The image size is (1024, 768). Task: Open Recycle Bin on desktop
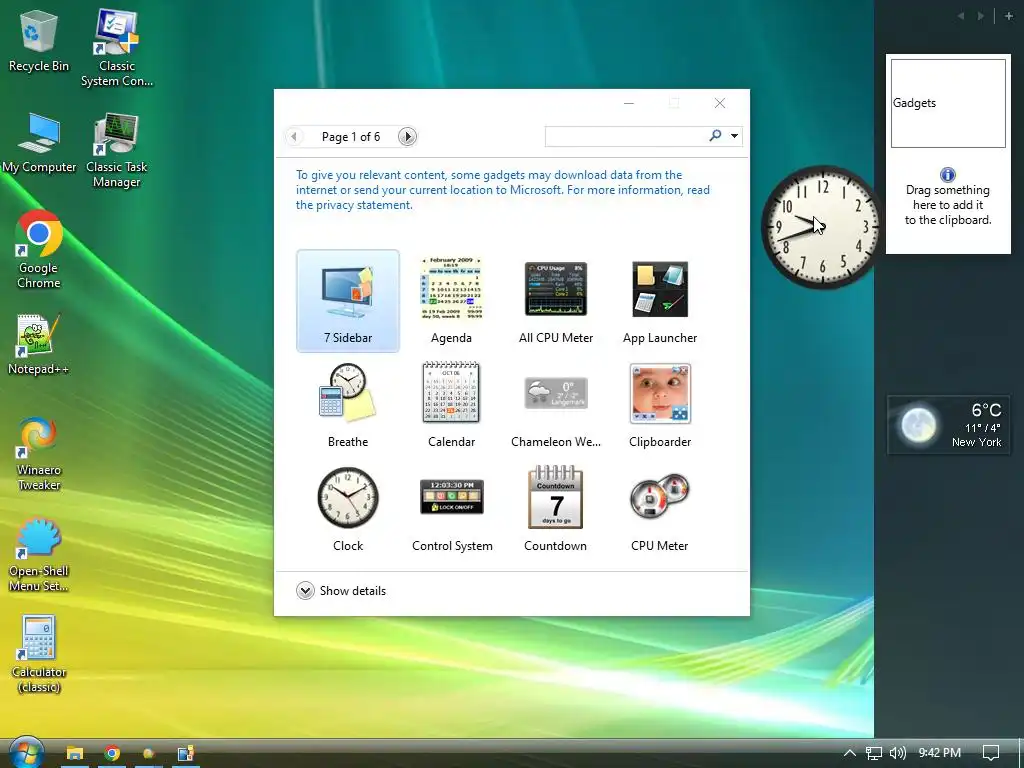39,40
